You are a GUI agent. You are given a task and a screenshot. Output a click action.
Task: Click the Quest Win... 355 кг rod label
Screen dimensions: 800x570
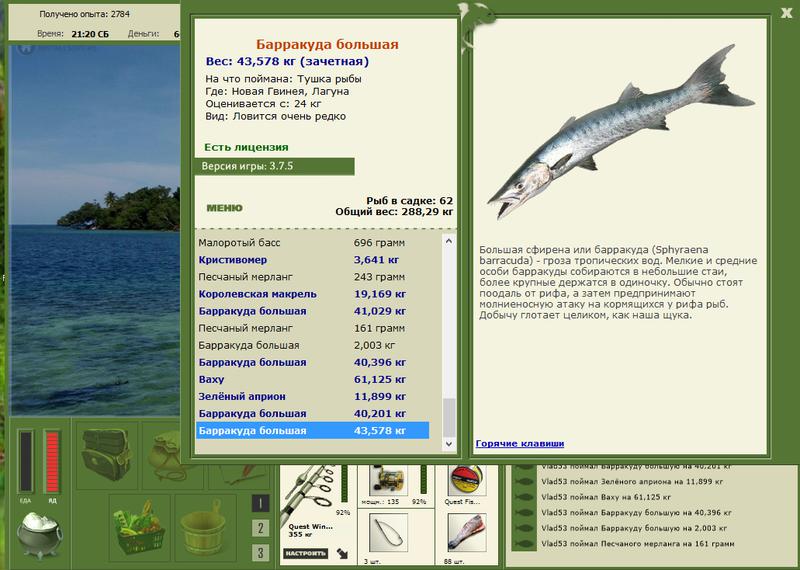coord(310,531)
